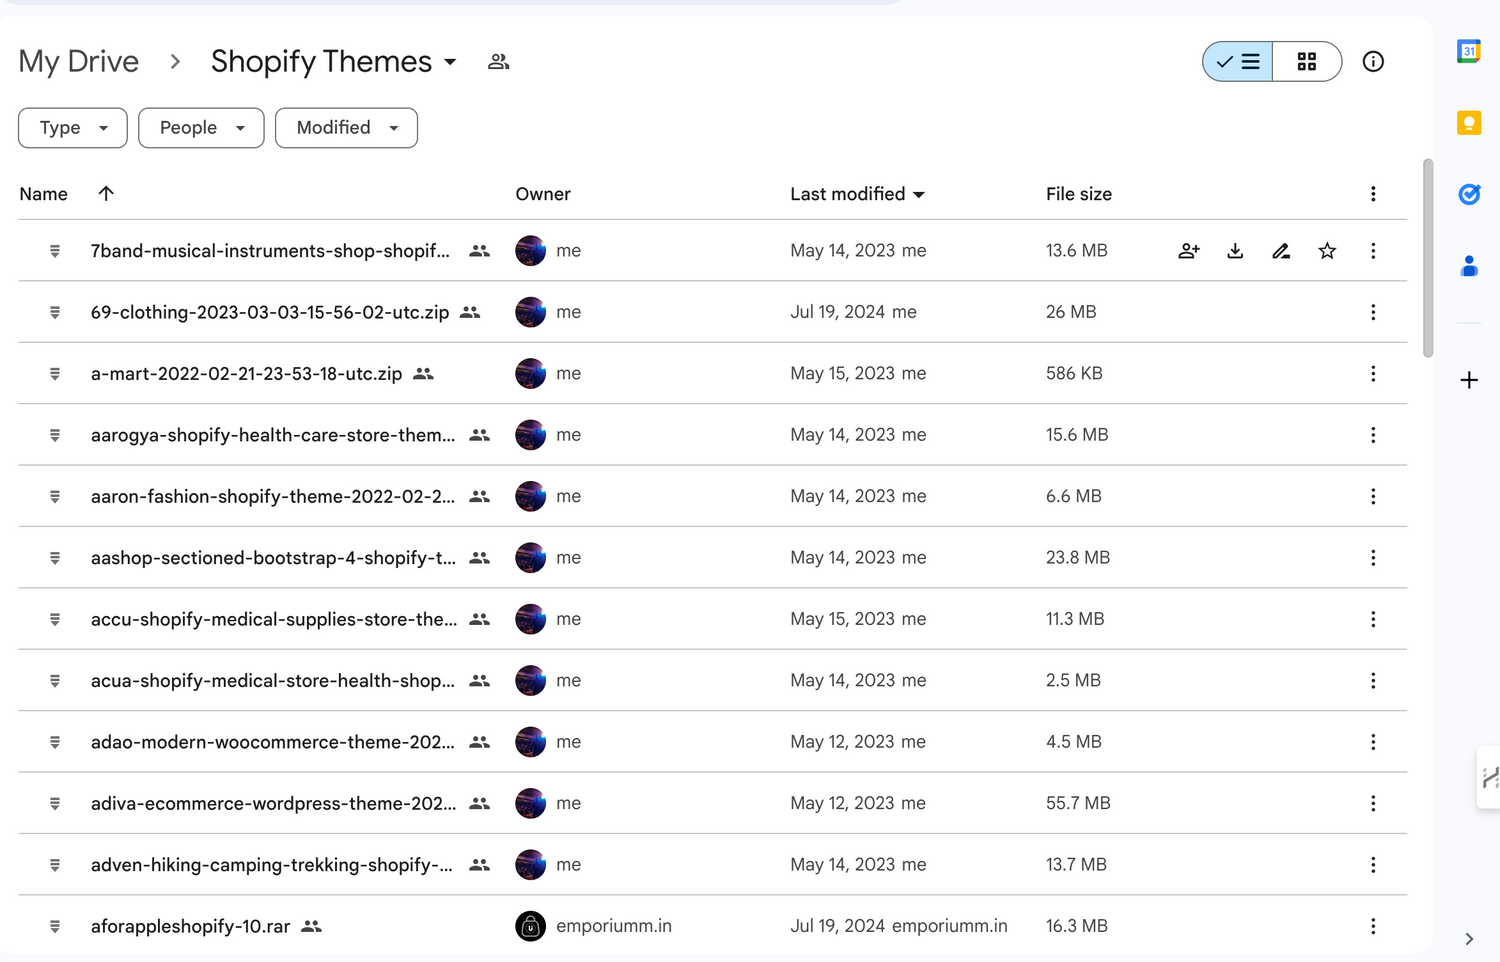Image resolution: width=1500 pixels, height=962 pixels.
Task: Open Contacts side panel
Action: (1468, 266)
